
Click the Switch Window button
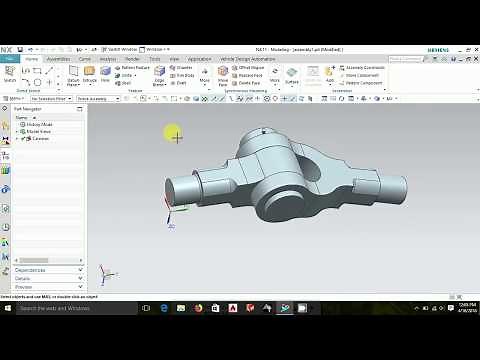point(119,49)
